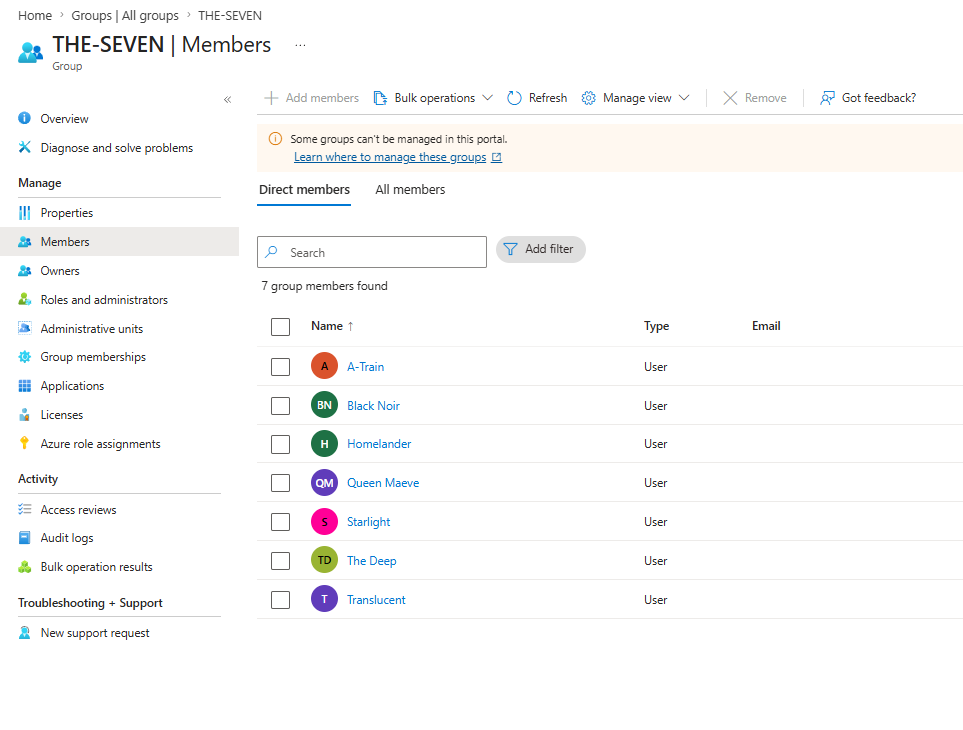Viewport: 963px width, 730px height.
Task: Click the Type column header
Action: pyautogui.click(x=656, y=326)
